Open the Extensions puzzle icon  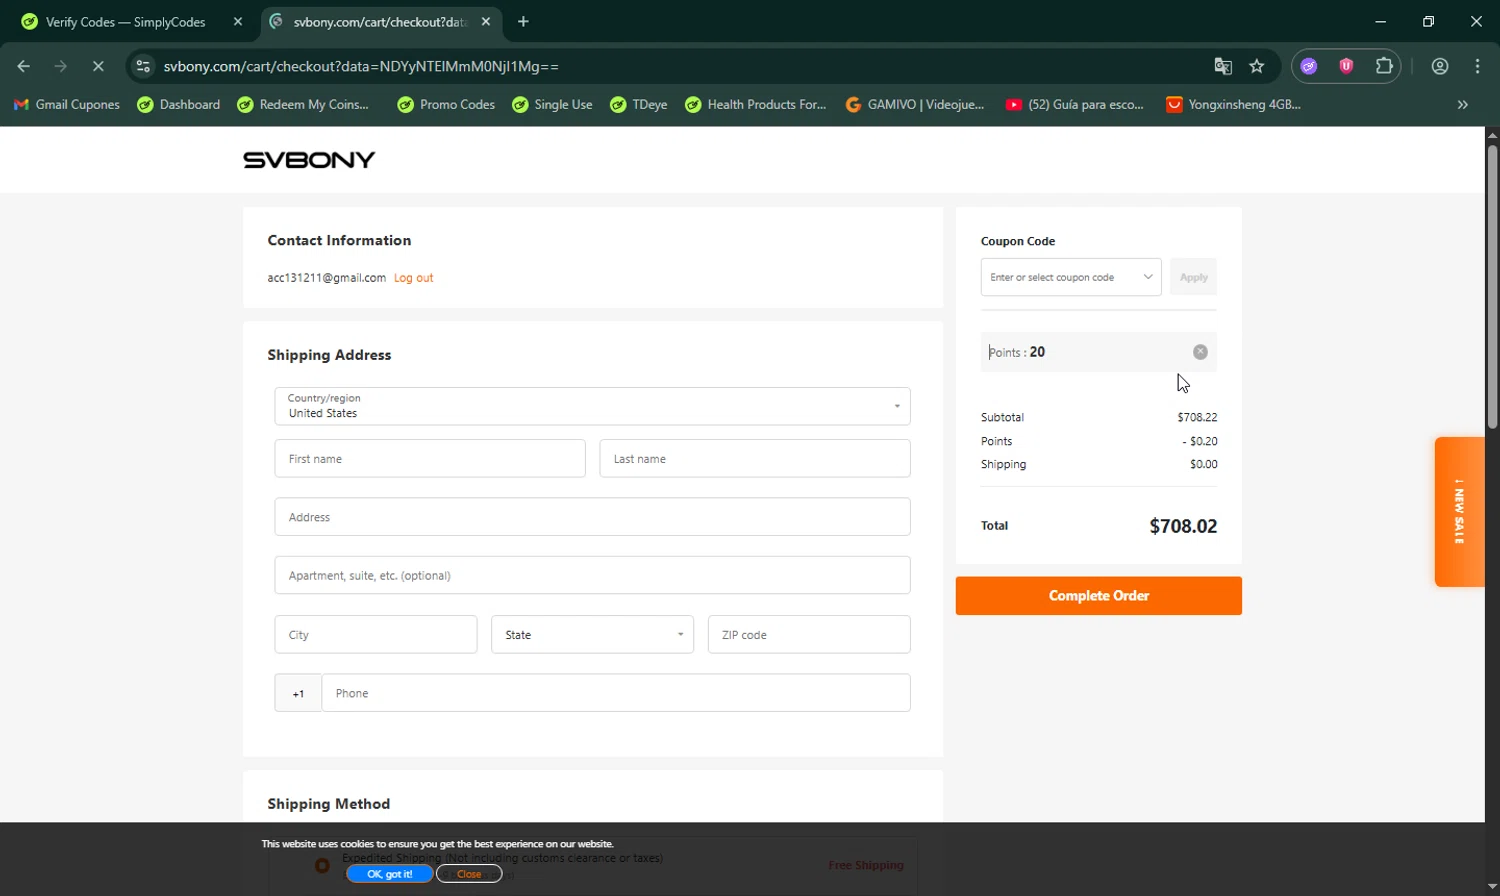click(x=1384, y=66)
